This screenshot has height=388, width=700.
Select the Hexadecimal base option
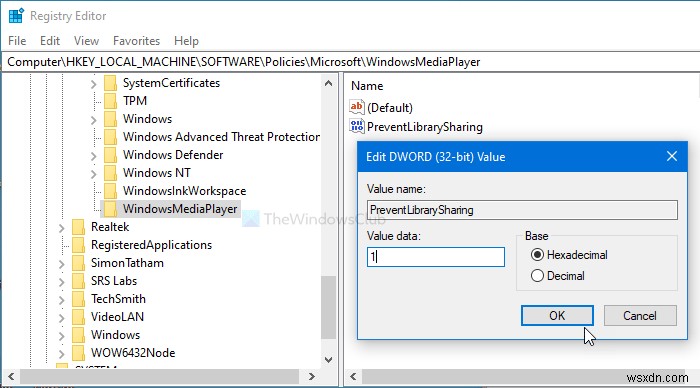pos(538,255)
